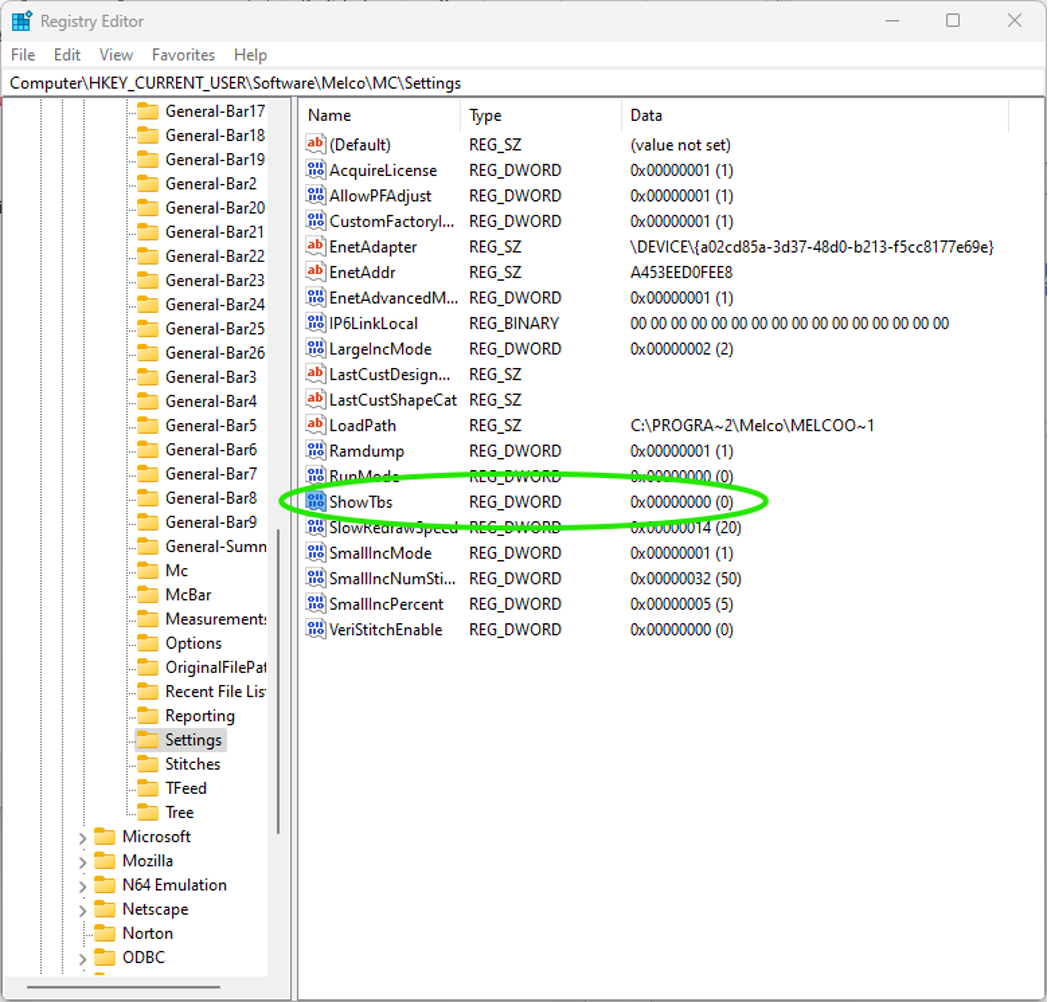Sort values by the Name column header

pos(380,115)
